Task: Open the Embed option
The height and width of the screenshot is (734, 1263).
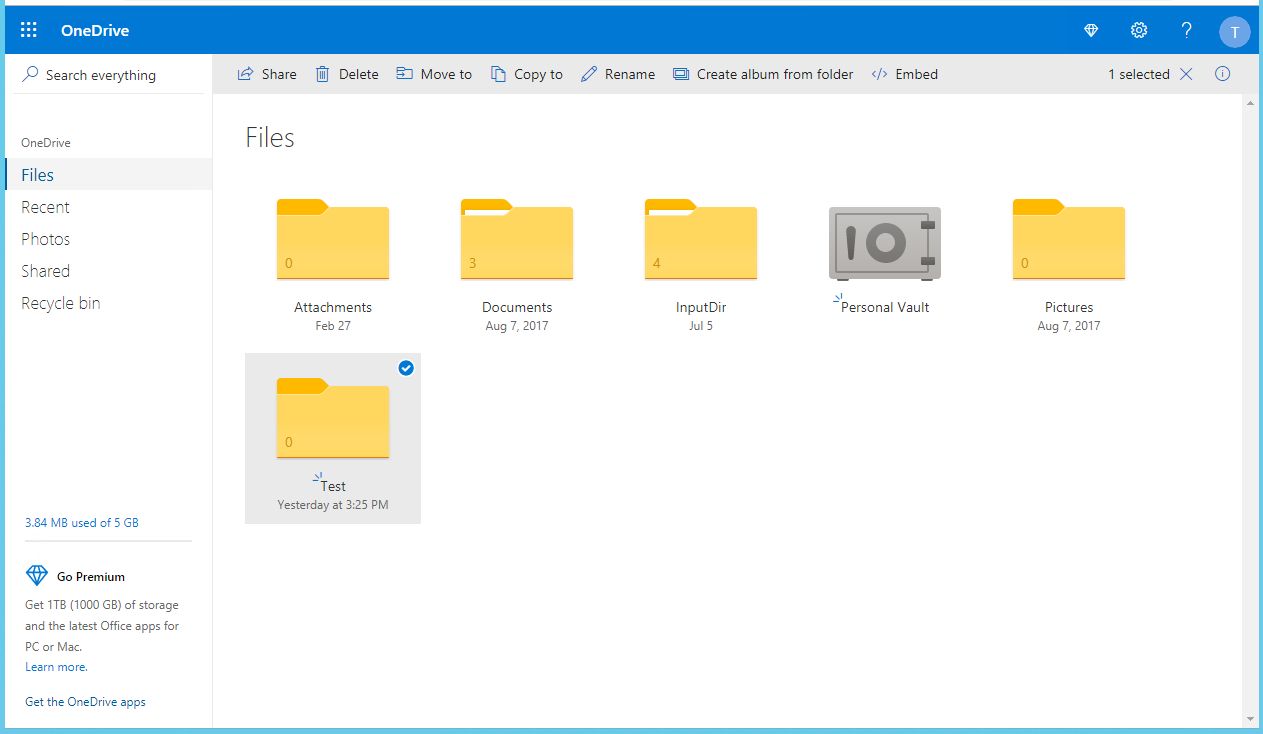Action: click(x=904, y=73)
